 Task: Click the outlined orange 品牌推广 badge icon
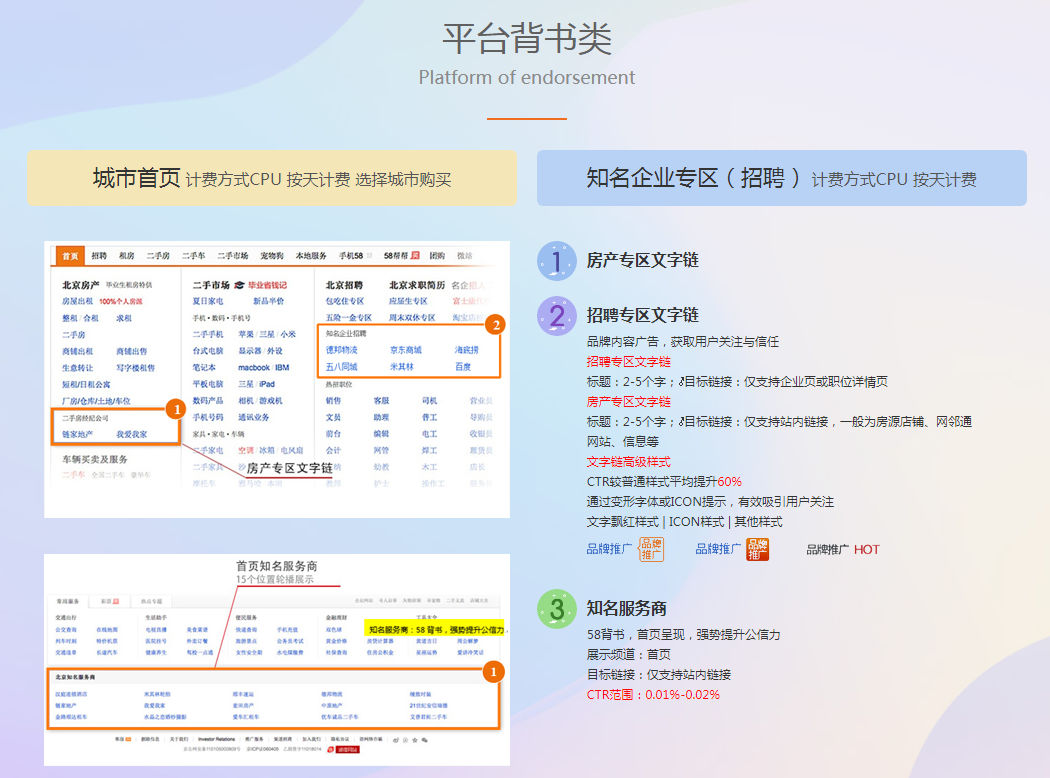pos(651,549)
